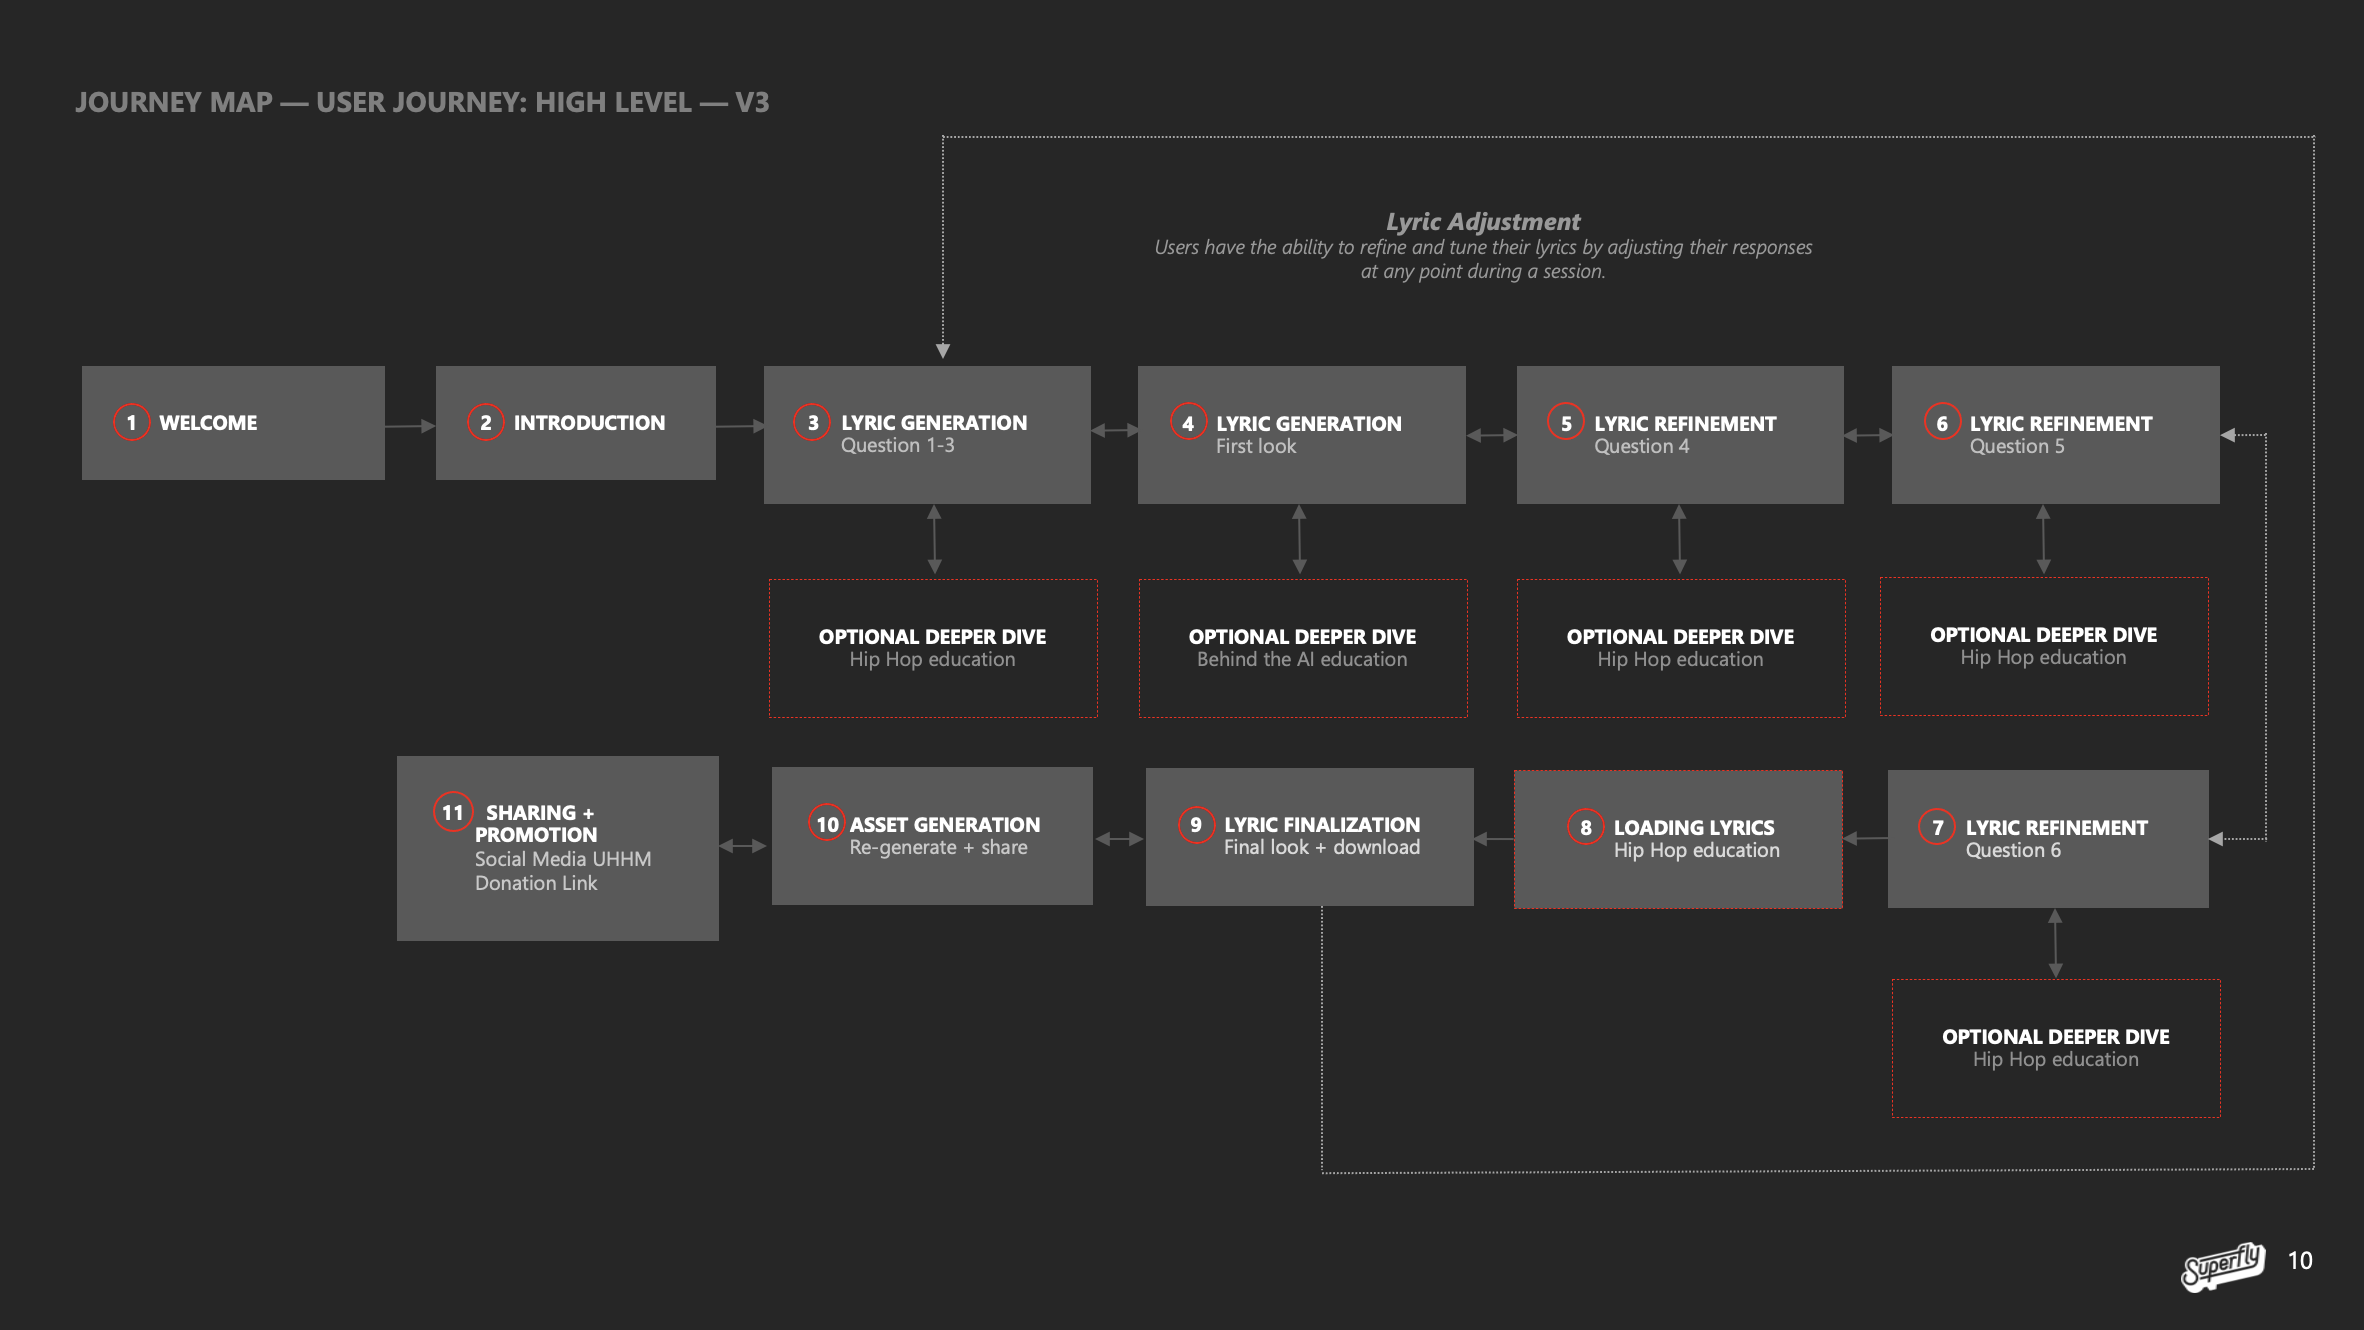
Task: Click the journey map slide title
Action: pos(422,102)
